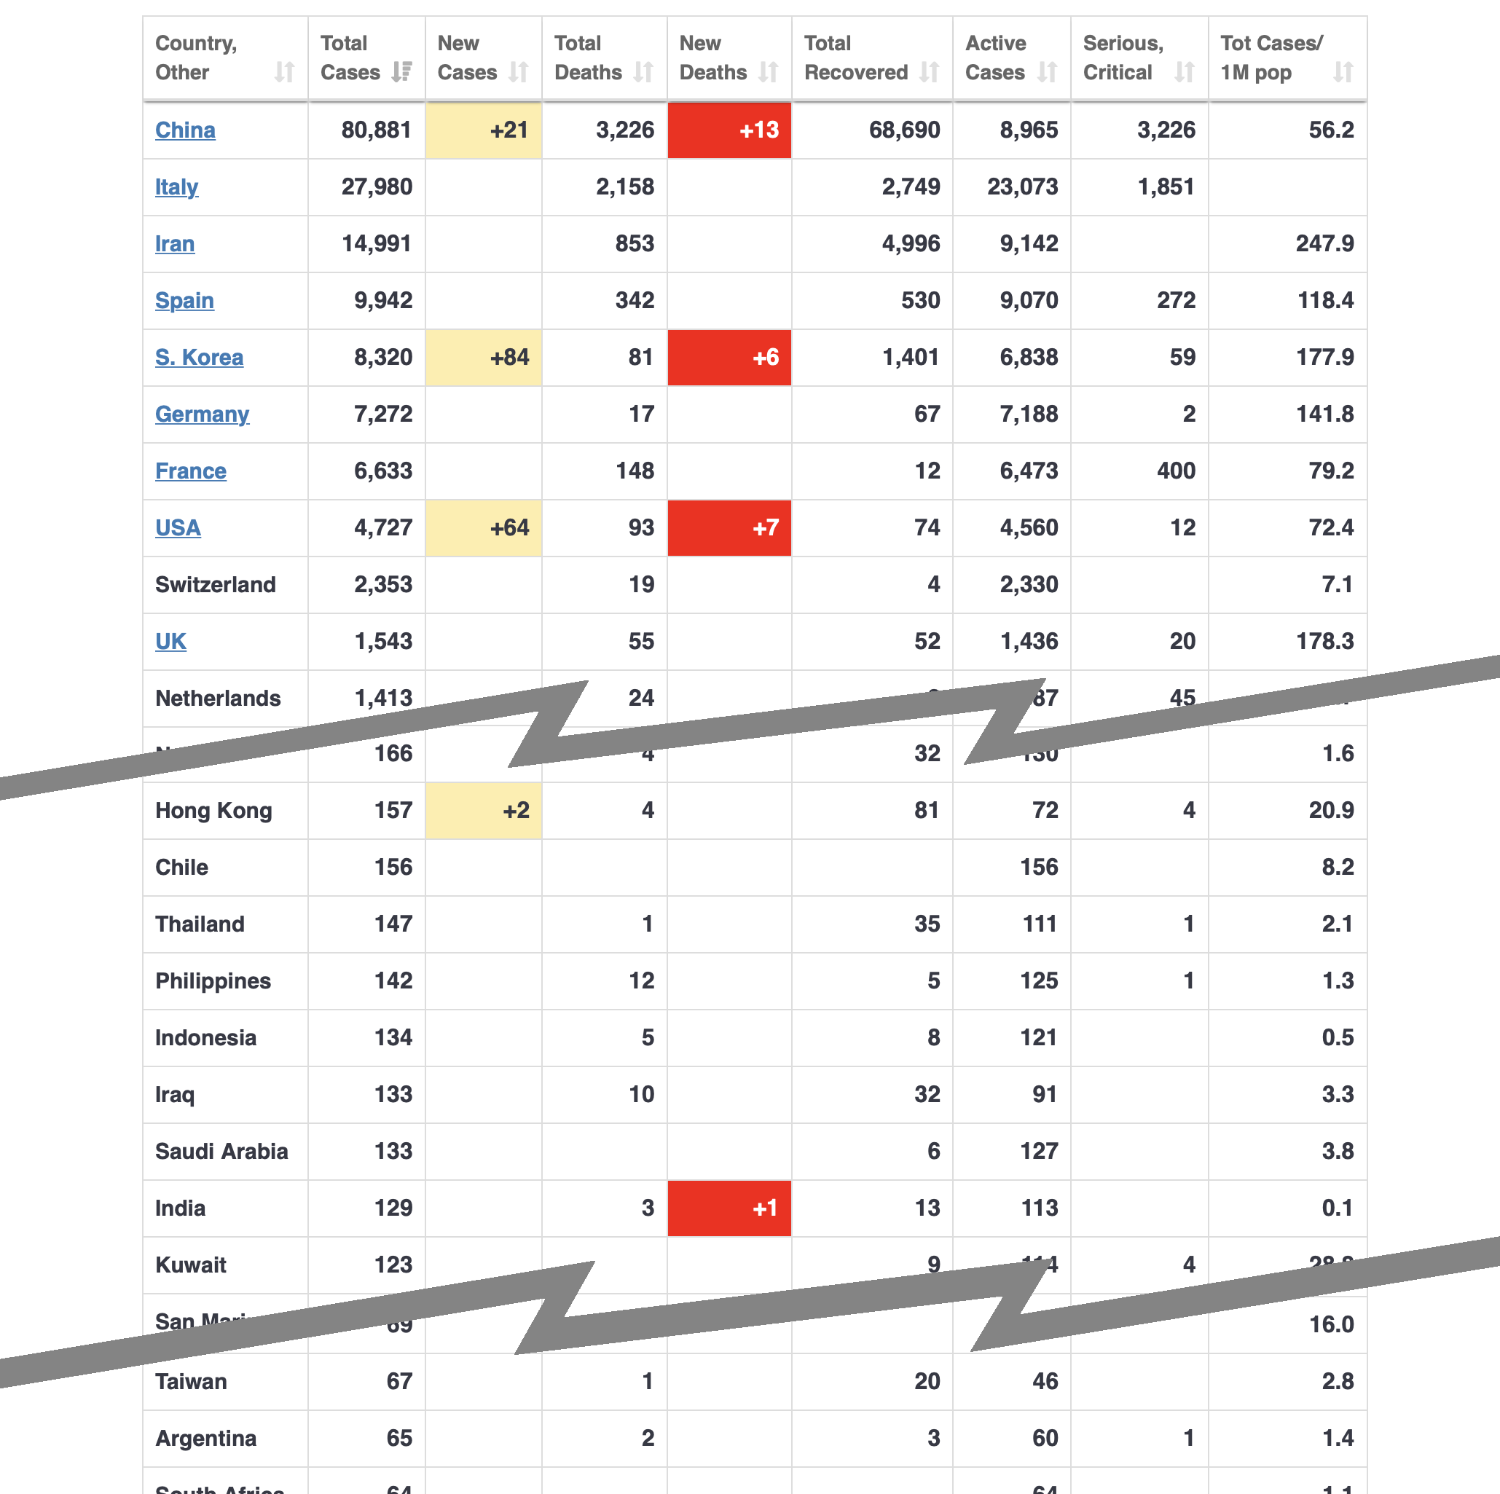Sort by Serious, Critical arrows

[1184, 72]
